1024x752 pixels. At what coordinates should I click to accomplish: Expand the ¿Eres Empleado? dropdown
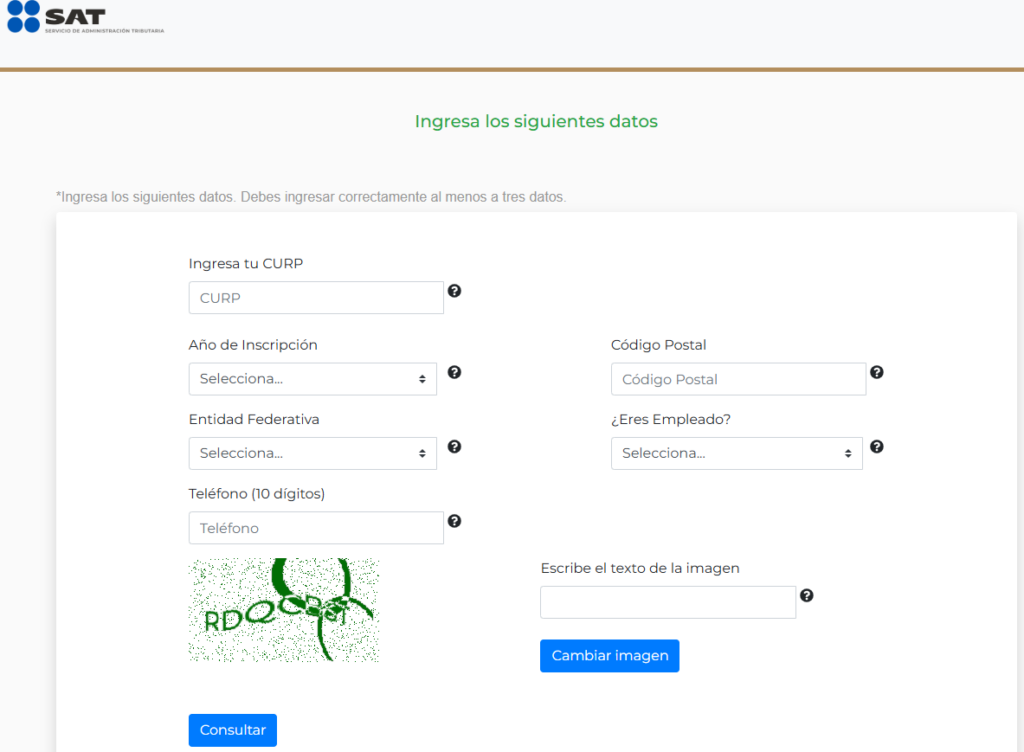736,453
